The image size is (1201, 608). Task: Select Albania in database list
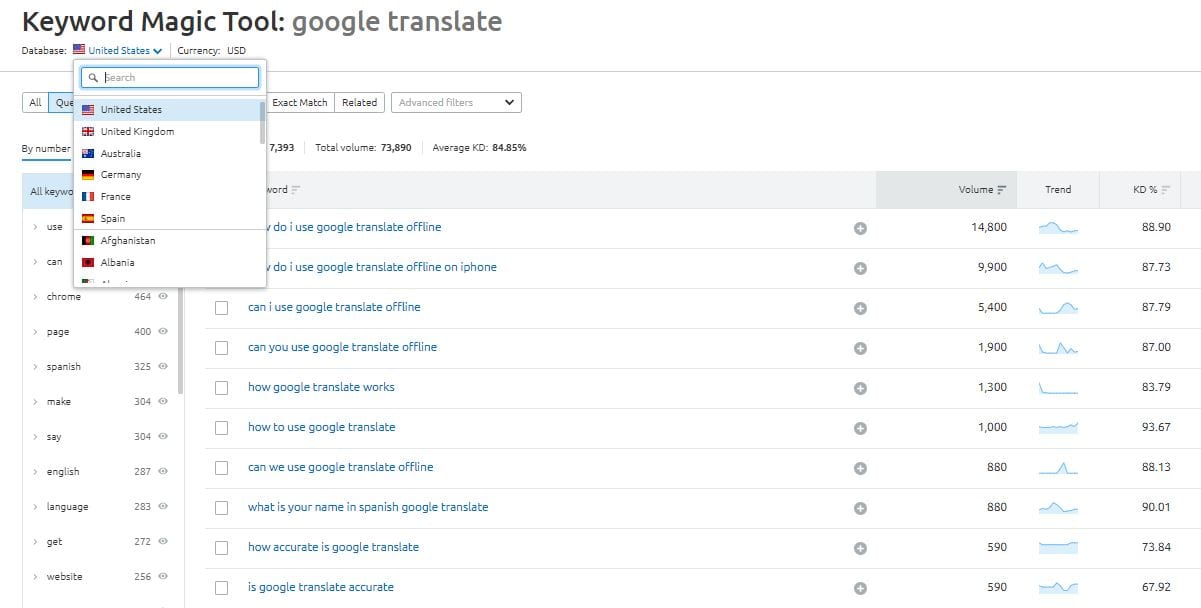click(x=167, y=263)
